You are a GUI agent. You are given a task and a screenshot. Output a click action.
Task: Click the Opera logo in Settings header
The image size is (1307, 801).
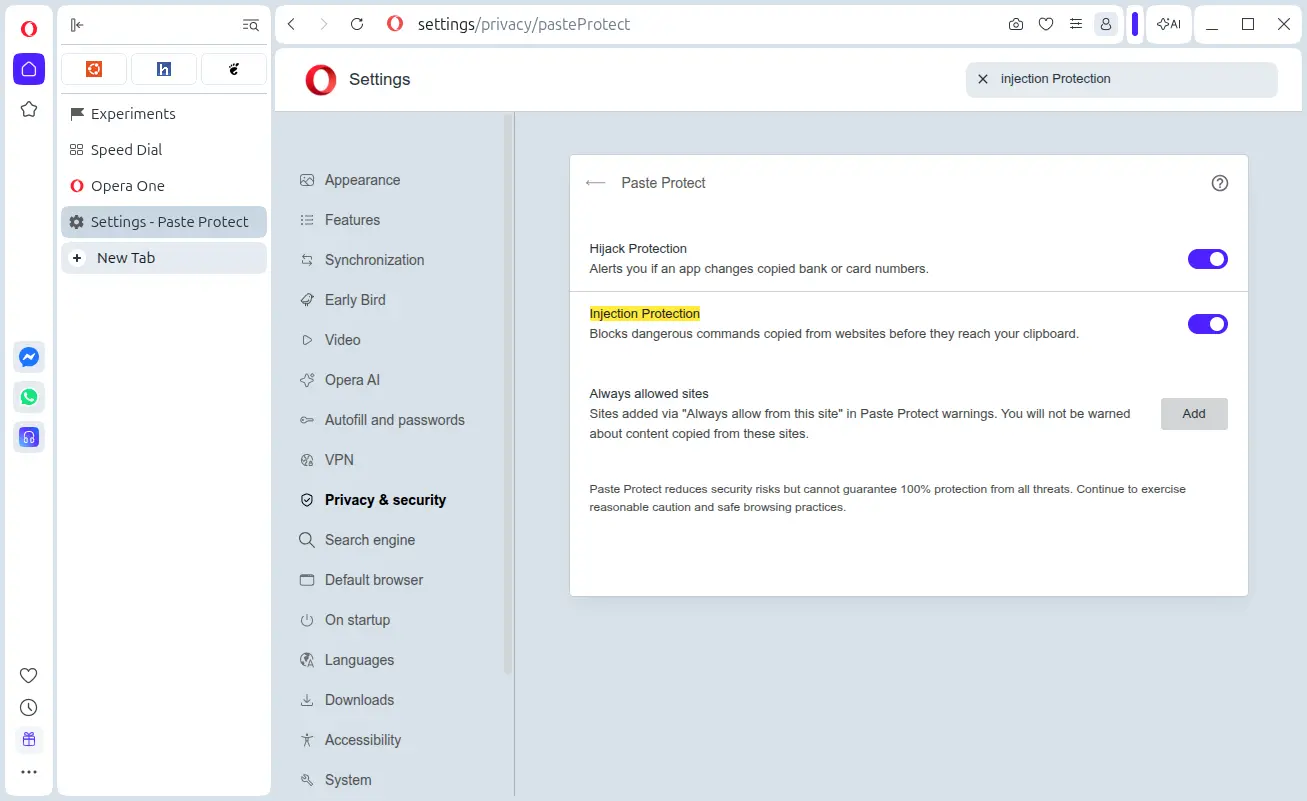click(x=321, y=80)
